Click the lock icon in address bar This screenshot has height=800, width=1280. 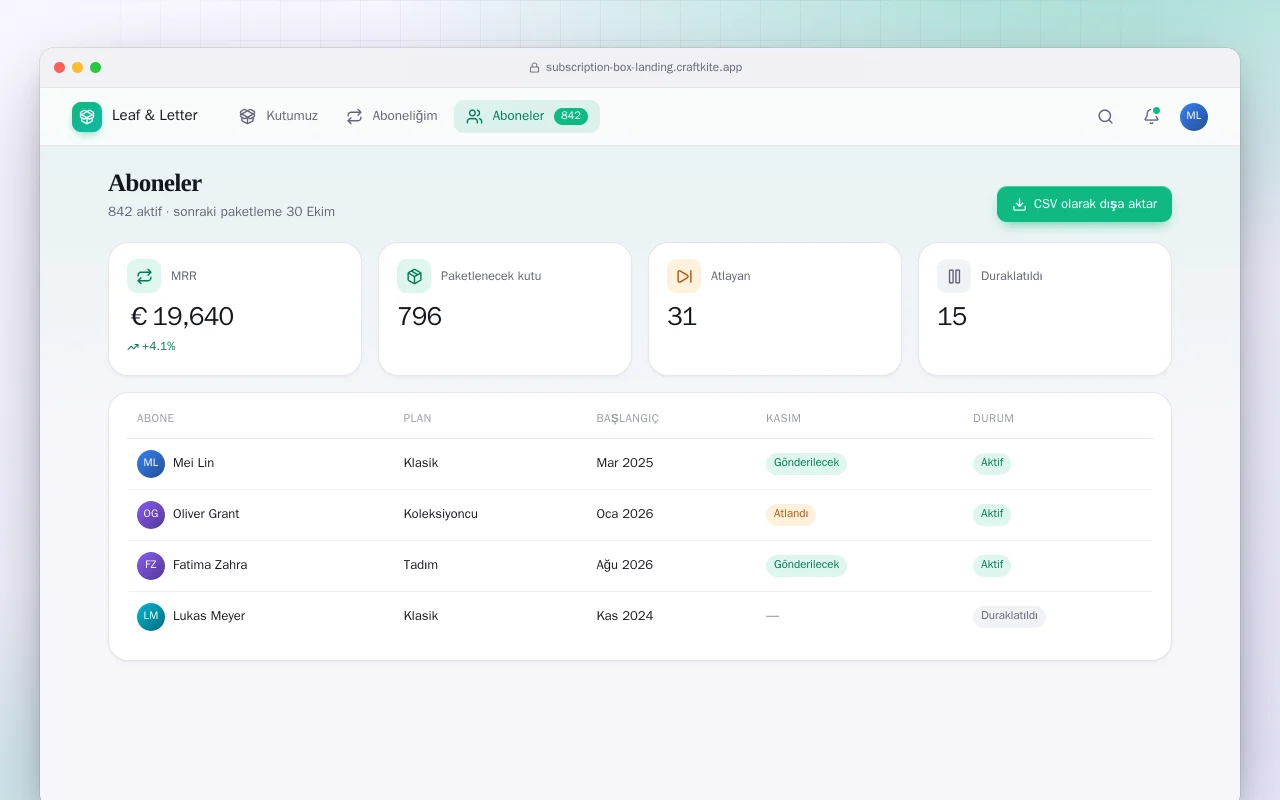[534, 68]
